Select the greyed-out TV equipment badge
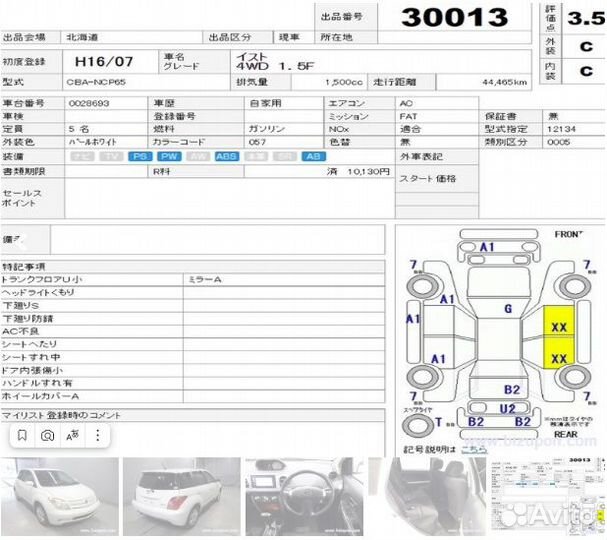Image resolution: width=607 pixels, height=540 pixels. pyautogui.click(x=111, y=156)
